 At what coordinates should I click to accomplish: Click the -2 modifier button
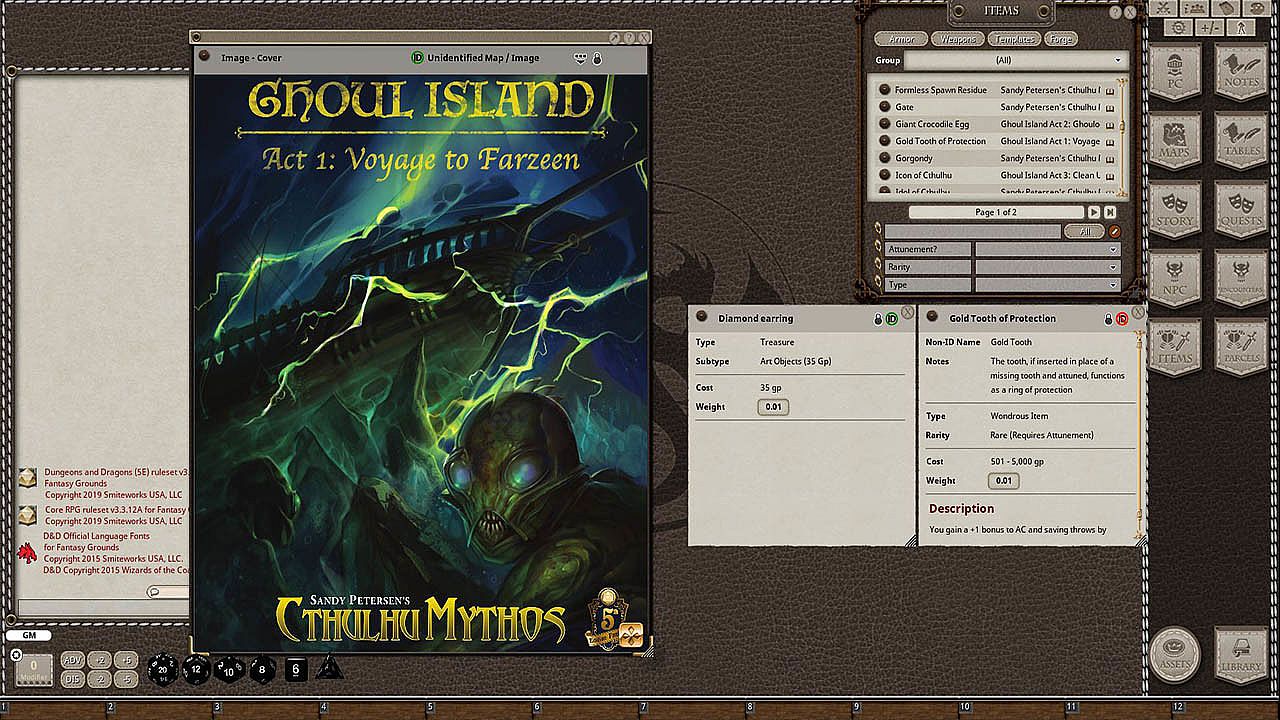pyautogui.click(x=100, y=679)
